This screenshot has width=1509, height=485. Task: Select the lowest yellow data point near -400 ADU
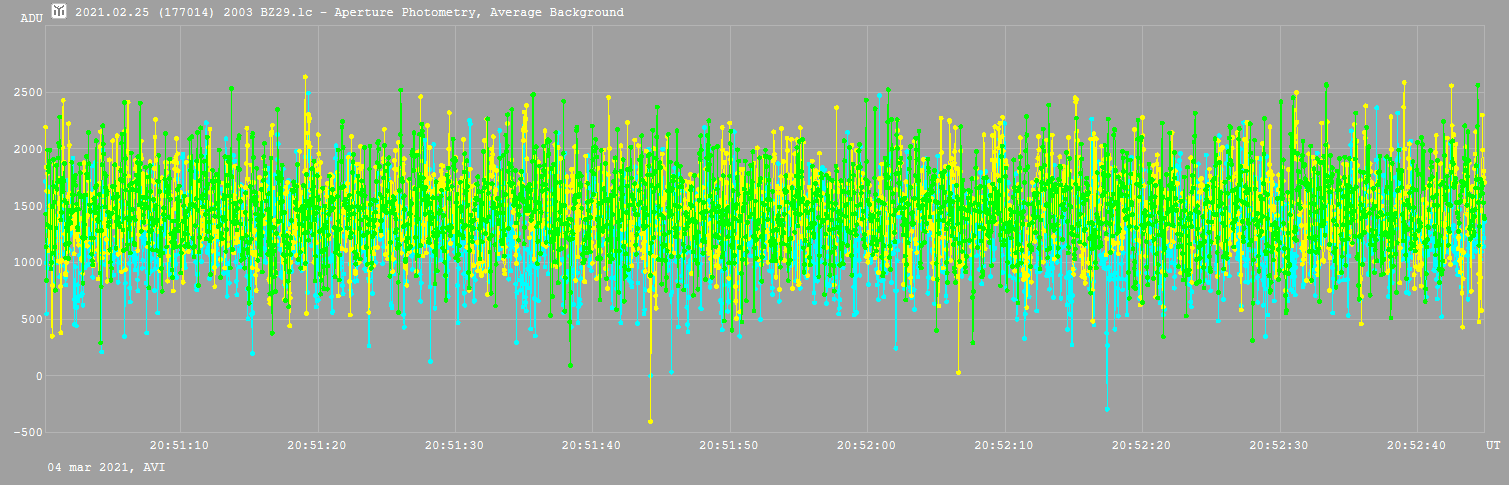[x=650, y=421]
